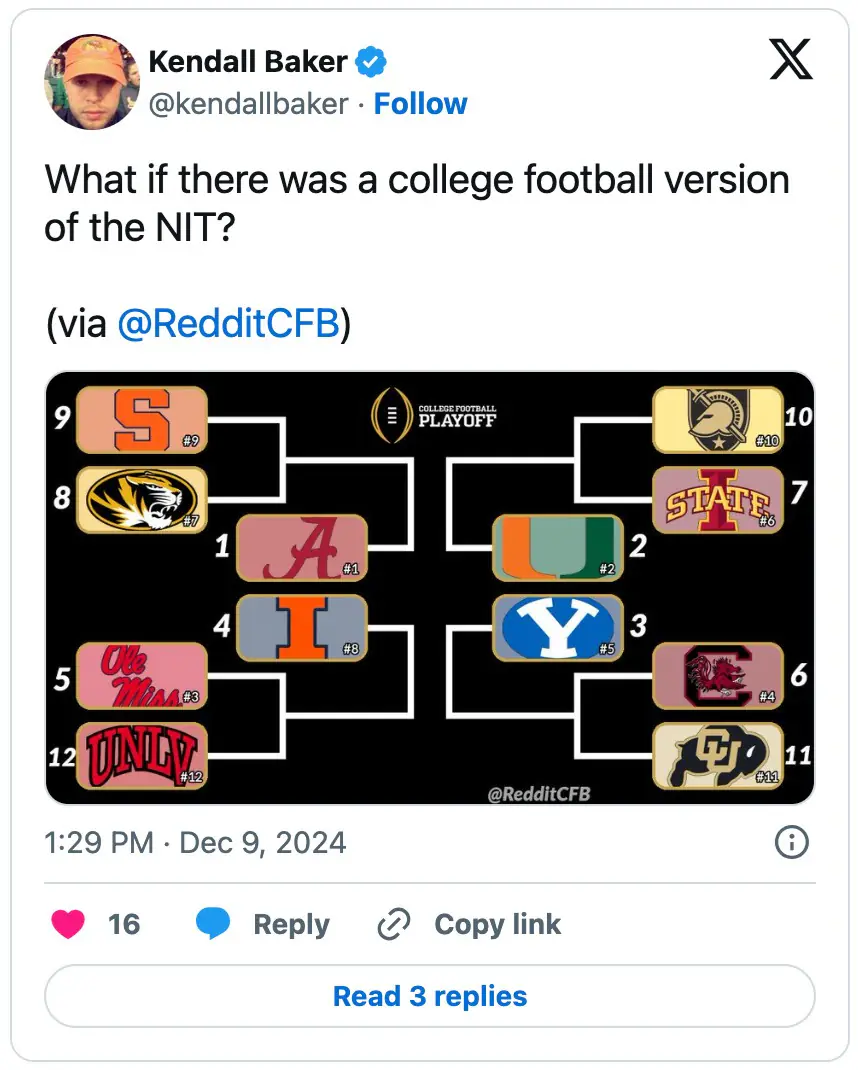Click the Syracuse logo in bracket
Screen dimensions: 858x1070
(x=142, y=420)
